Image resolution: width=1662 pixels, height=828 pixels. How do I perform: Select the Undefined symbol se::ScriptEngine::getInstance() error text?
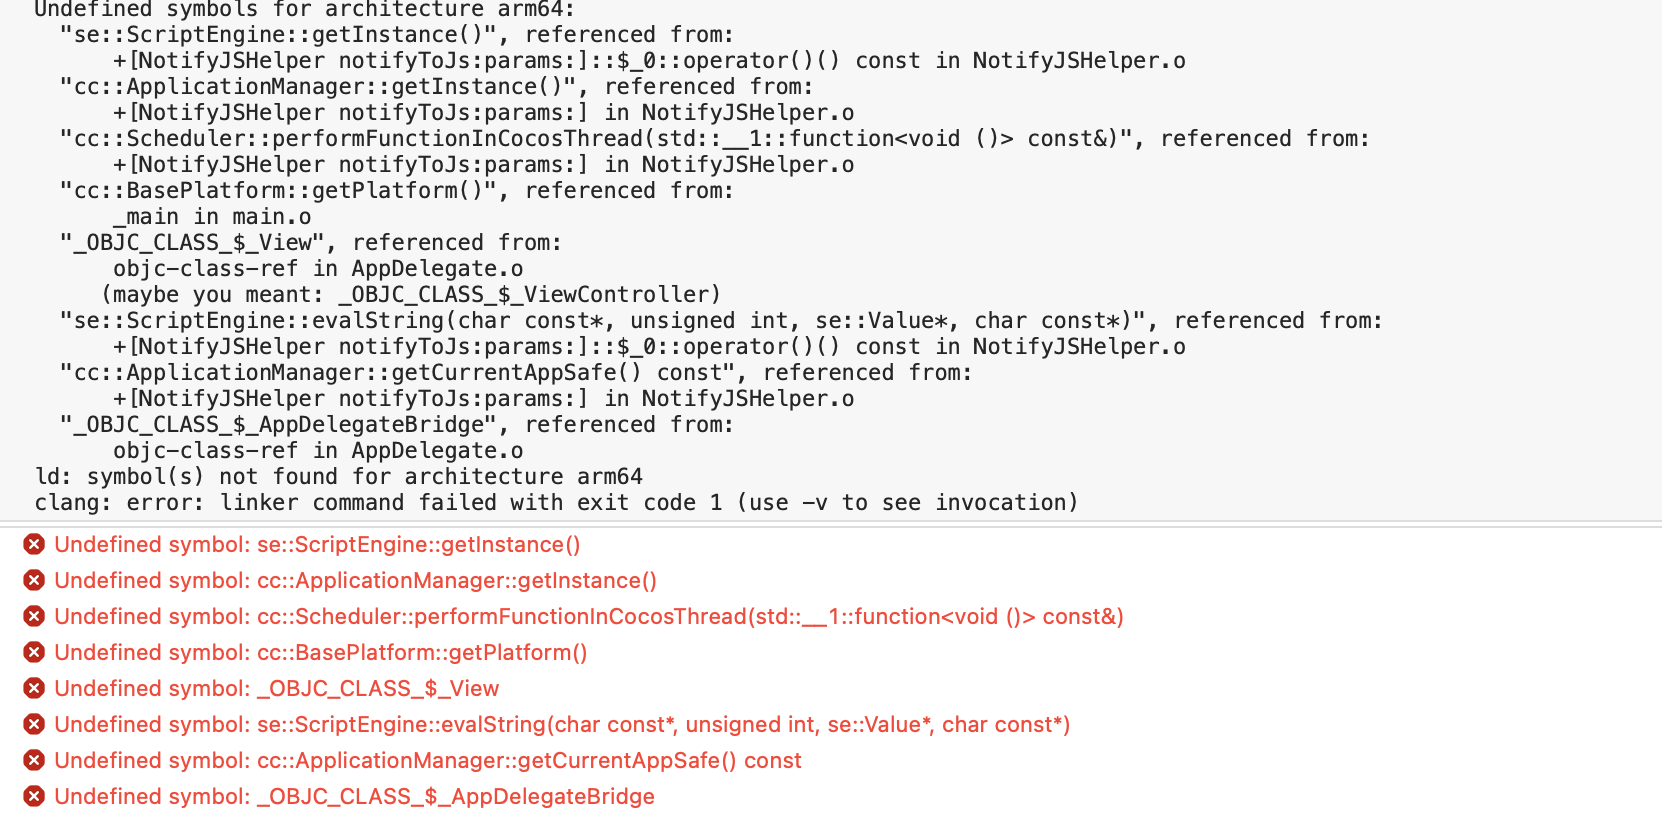317,544
